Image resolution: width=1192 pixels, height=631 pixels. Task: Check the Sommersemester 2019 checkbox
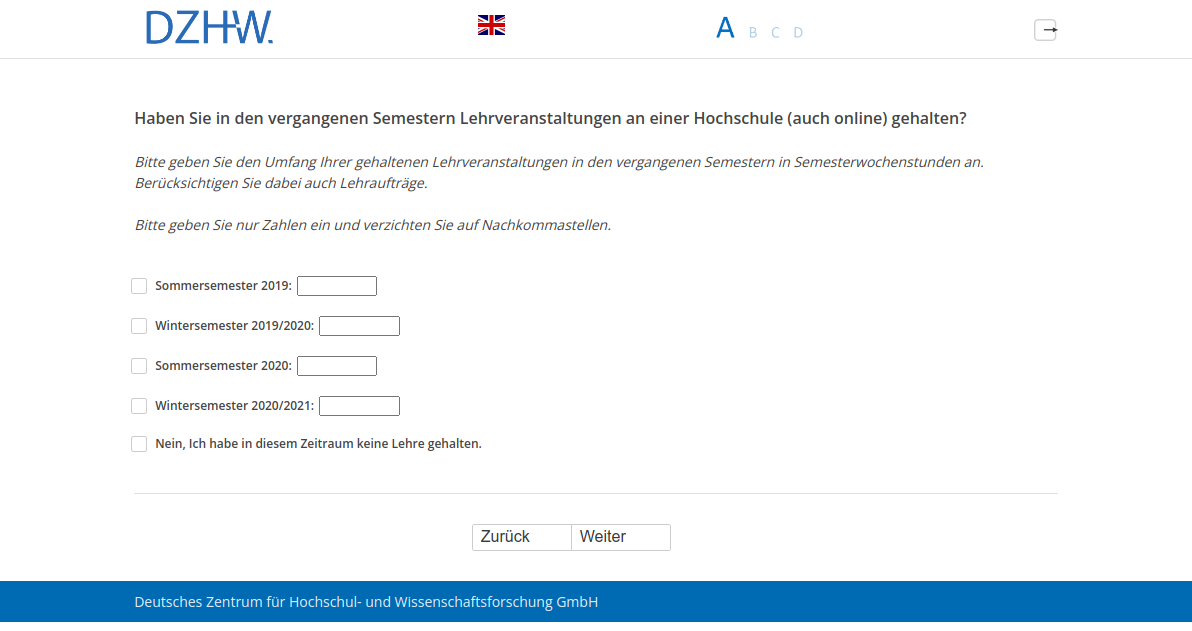(x=139, y=286)
